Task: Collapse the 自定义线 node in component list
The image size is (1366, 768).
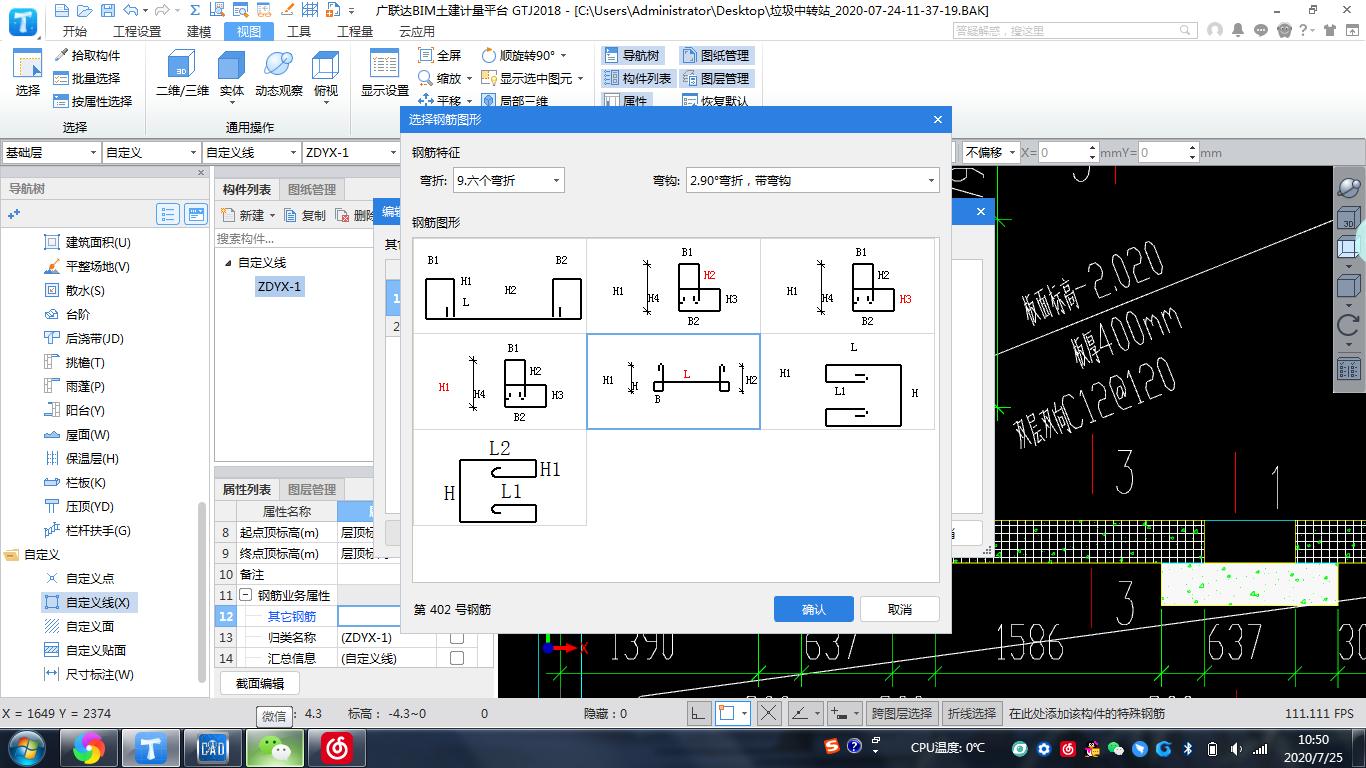Action: point(227,263)
